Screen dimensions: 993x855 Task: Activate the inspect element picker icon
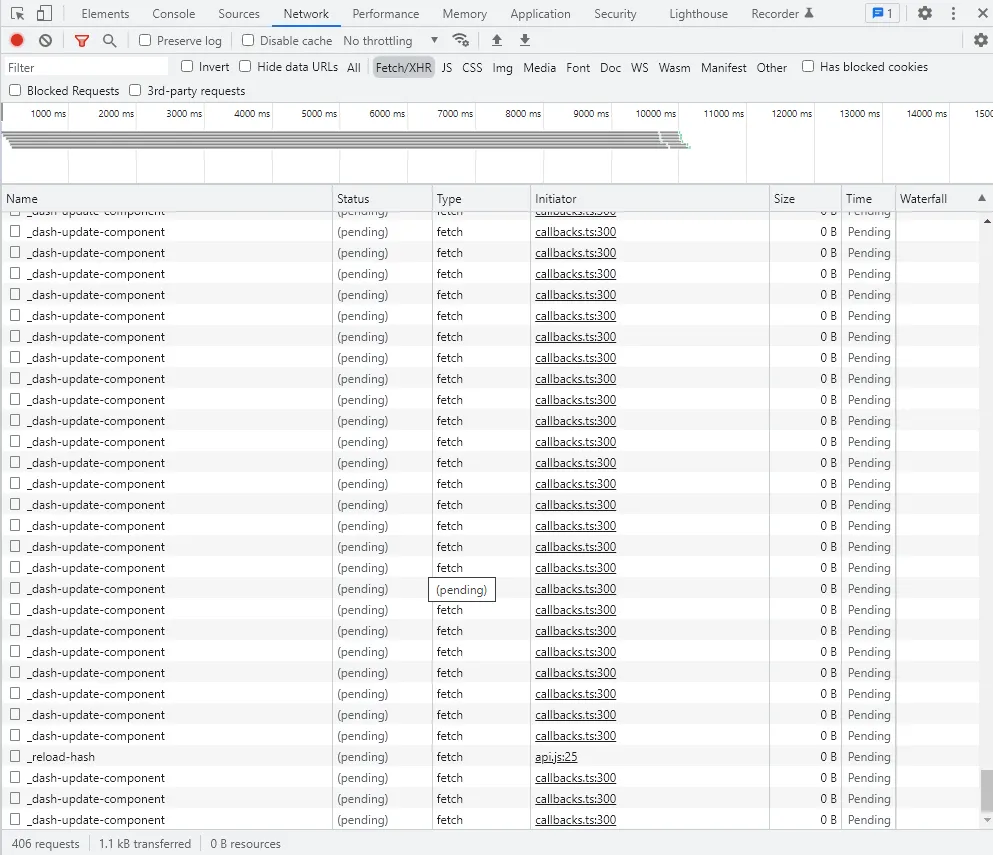(x=18, y=13)
